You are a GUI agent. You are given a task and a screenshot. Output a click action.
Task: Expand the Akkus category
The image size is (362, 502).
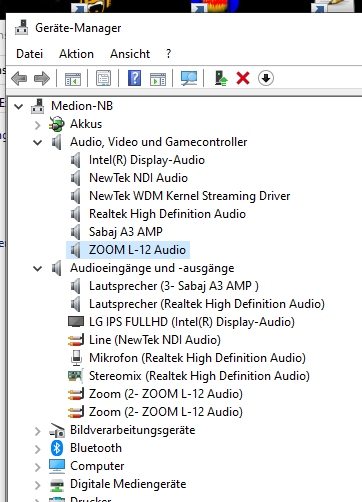tap(37, 125)
